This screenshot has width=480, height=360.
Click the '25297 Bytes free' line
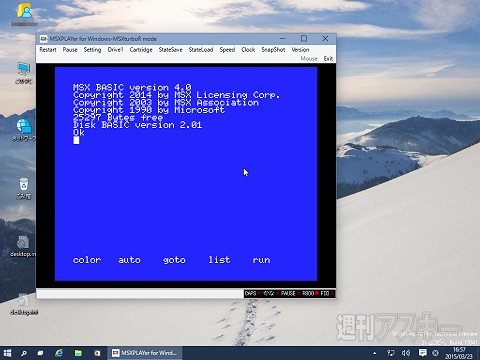coord(118,117)
